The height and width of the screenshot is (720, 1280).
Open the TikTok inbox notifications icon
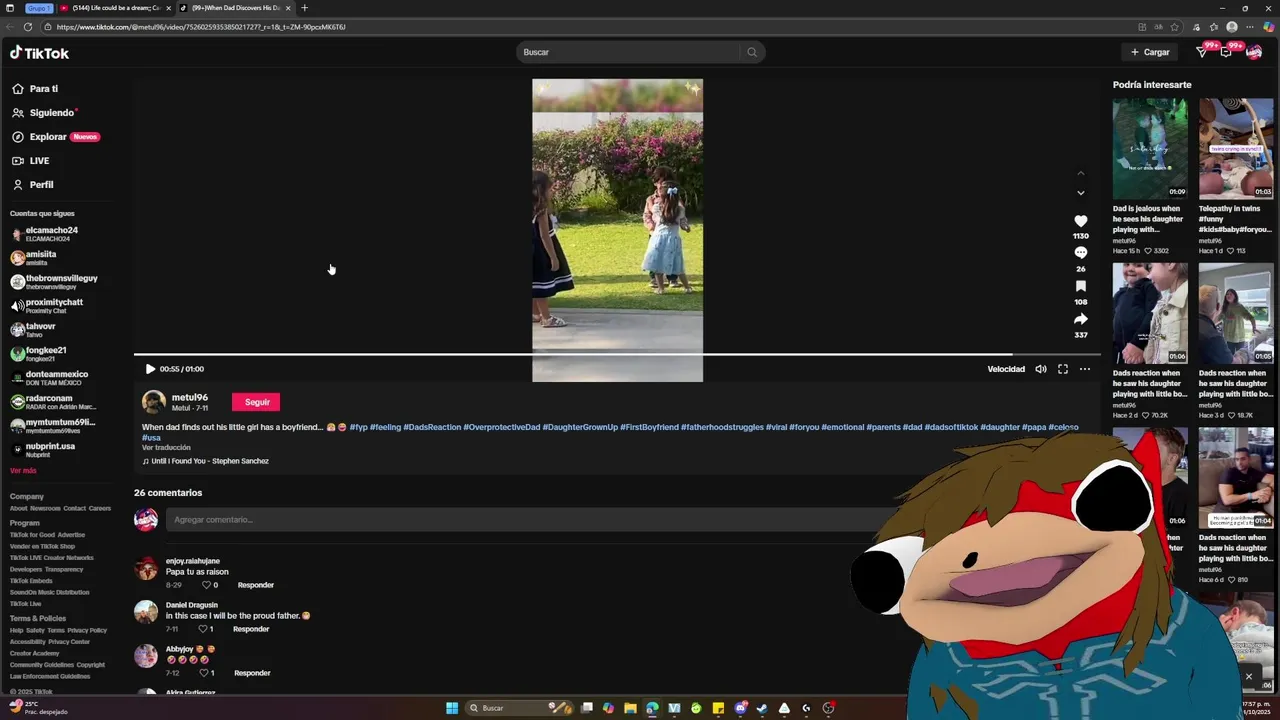coord(1226,52)
